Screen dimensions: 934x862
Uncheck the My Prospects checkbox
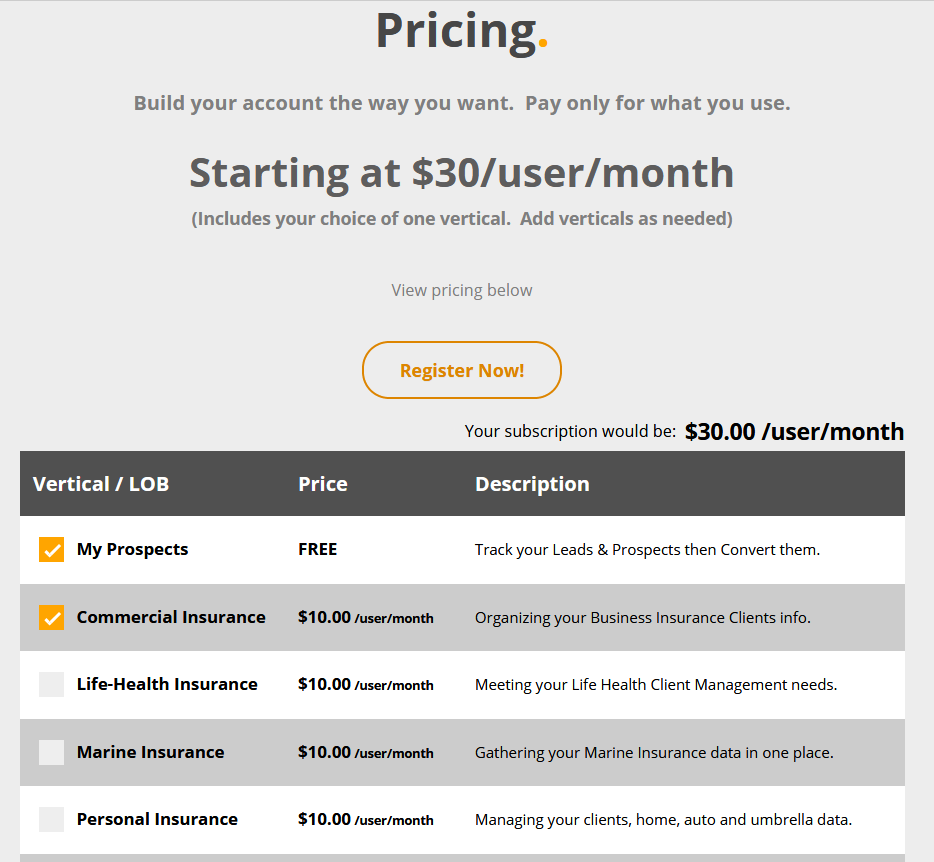pyautogui.click(x=52, y=550)
